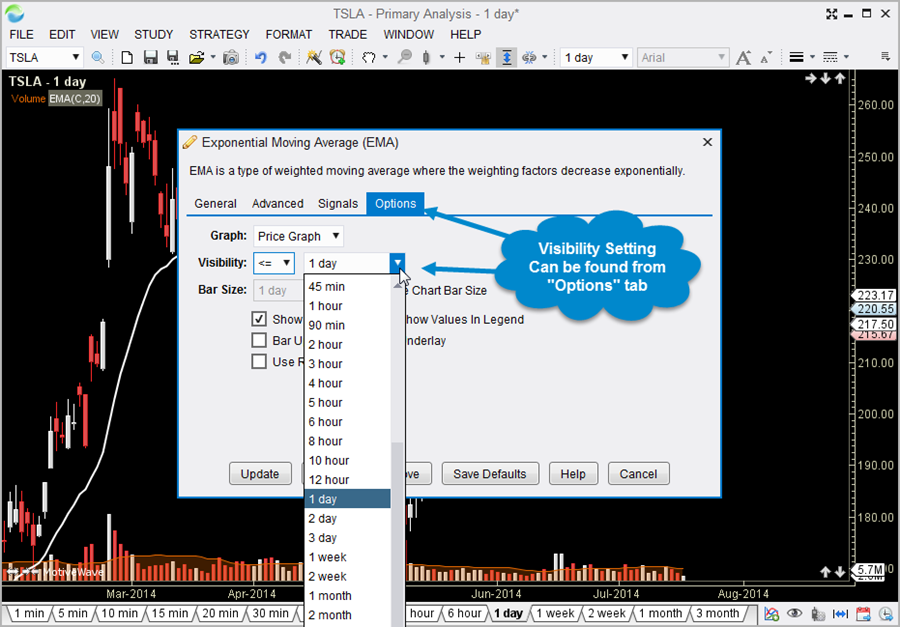900x627 pixels.
Task: Click the symbol search magnifier icon
Action: [x=98, y=57]
